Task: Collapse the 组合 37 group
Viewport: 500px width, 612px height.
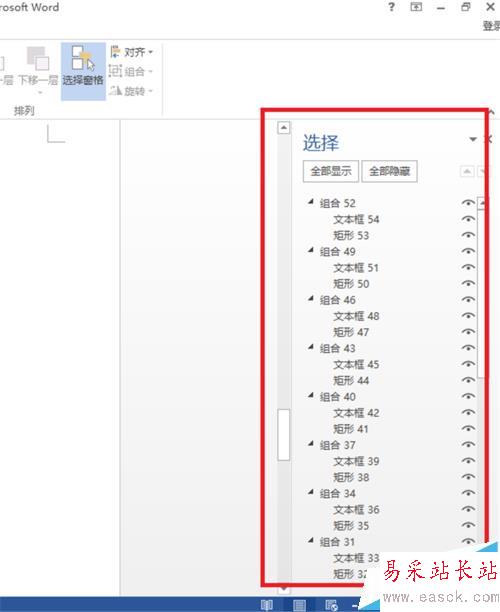Action: (311, 444)
